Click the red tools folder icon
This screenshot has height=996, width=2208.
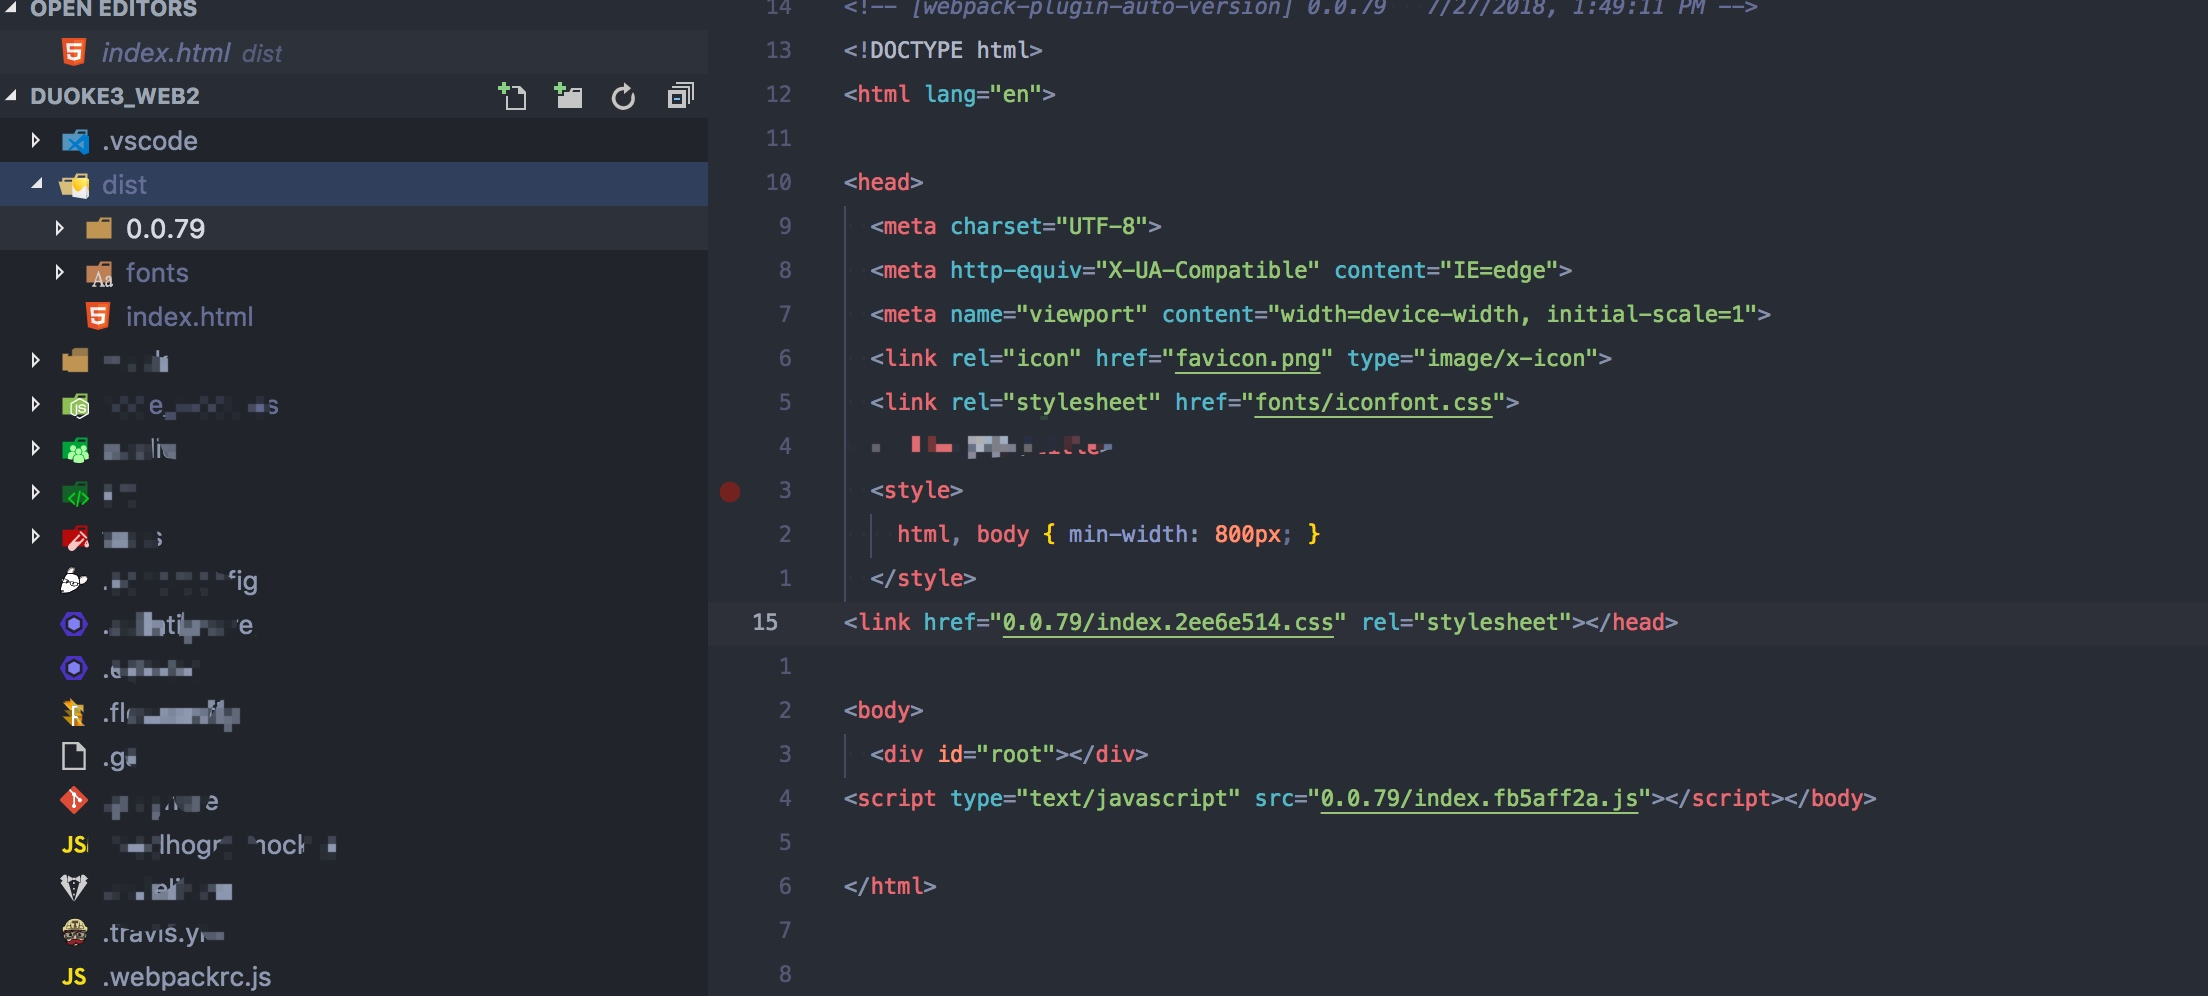point(76,538)
